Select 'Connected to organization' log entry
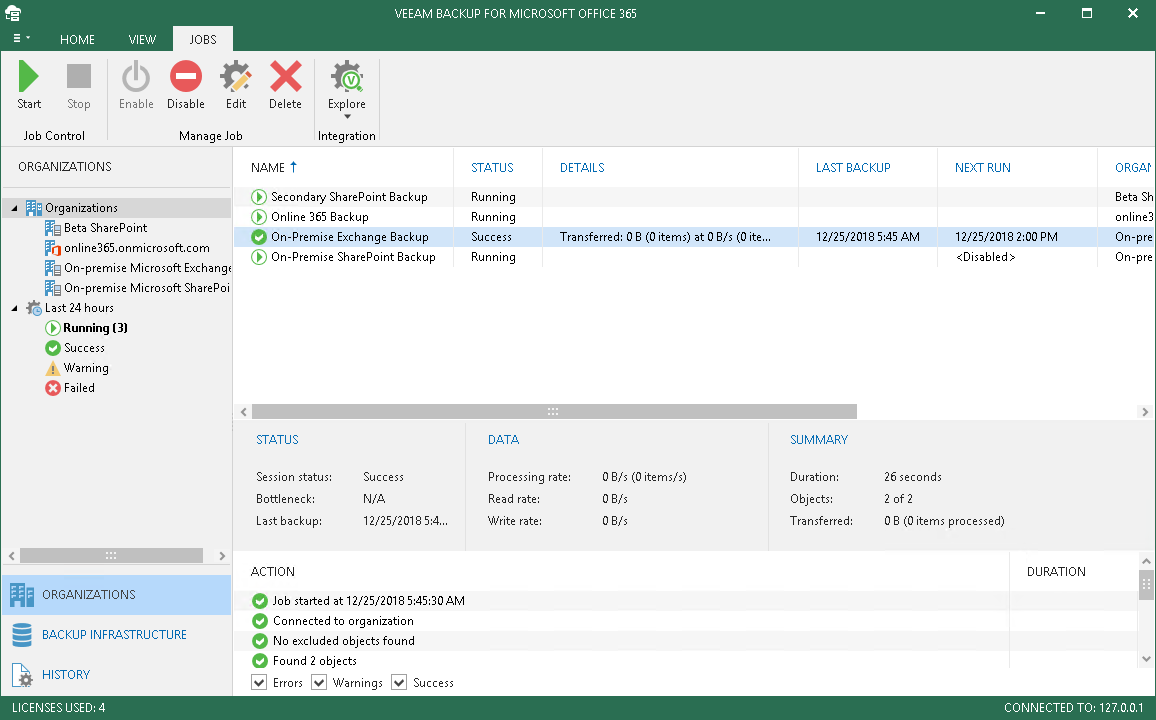 coord(343,621)
